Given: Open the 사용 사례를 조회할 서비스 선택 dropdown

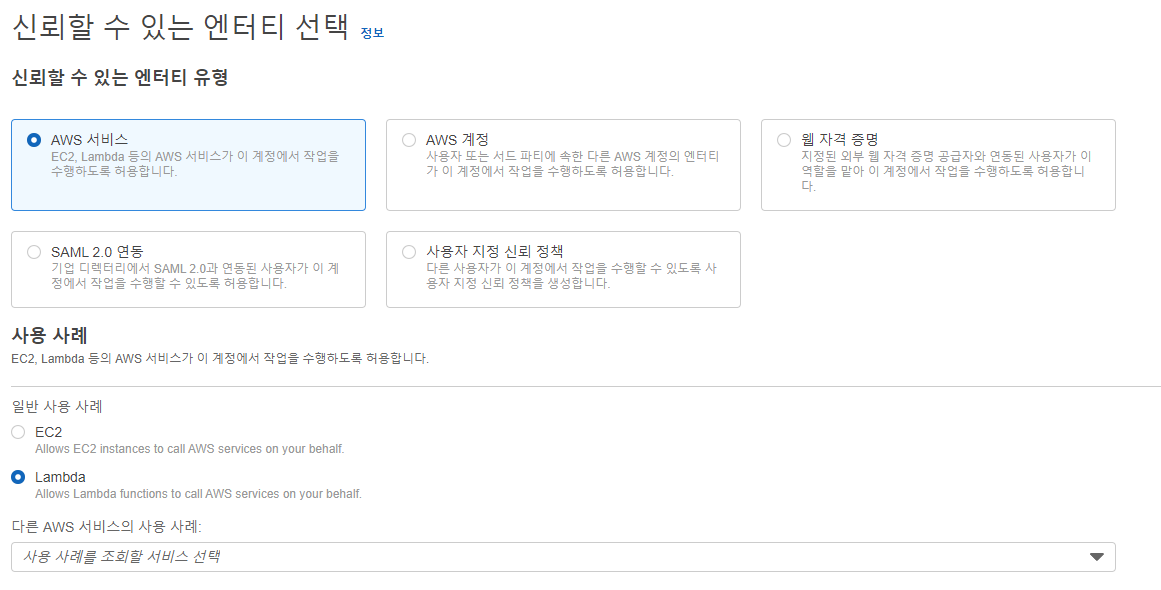Looking at the screenshot, I should [563, 557].
